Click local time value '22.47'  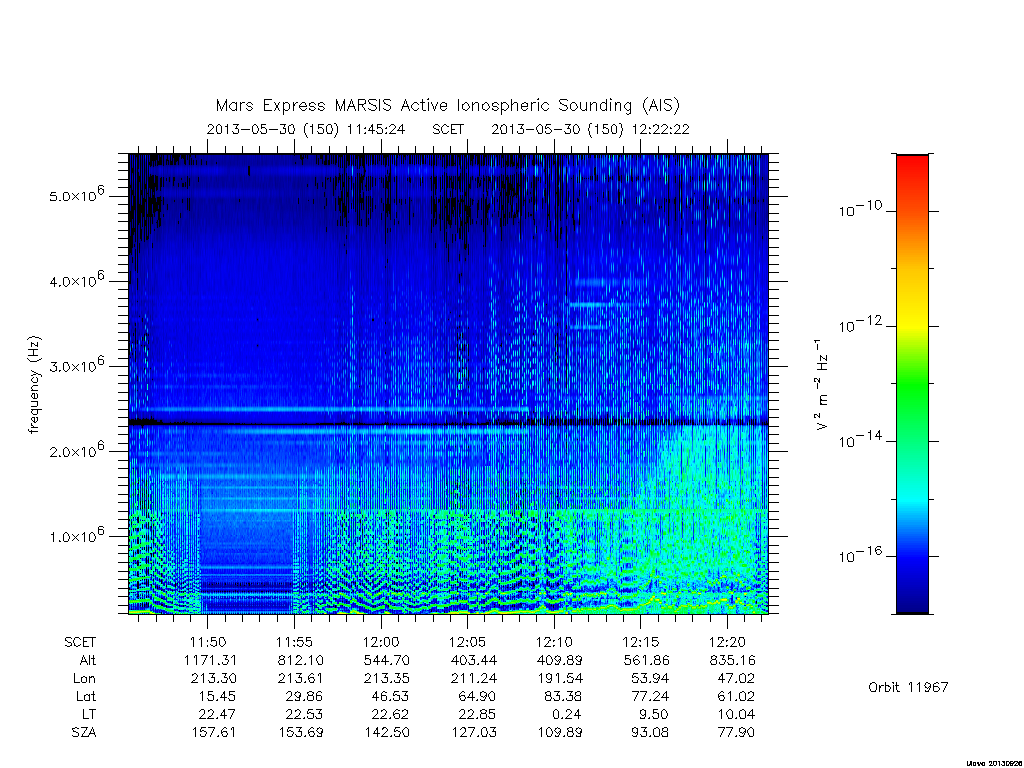coord(217,714)
